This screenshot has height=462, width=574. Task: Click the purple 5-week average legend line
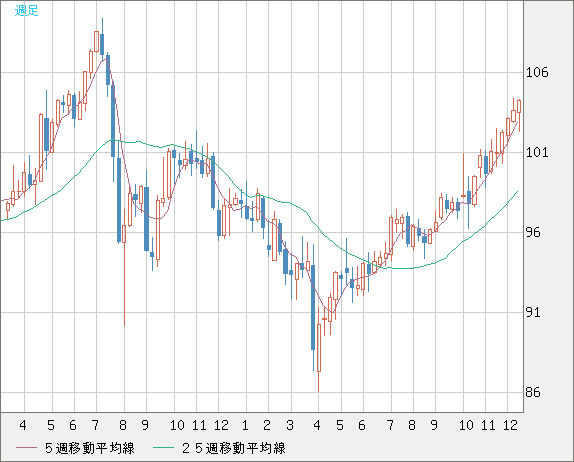26,448
